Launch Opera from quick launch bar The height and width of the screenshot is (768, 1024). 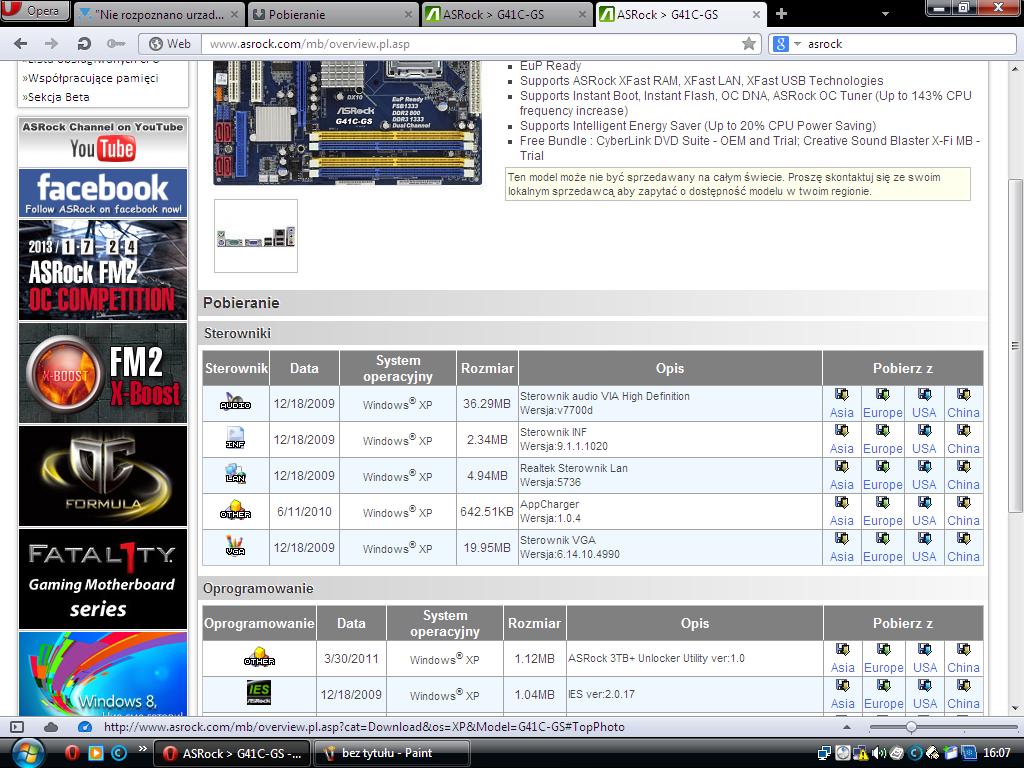point(72,753)
